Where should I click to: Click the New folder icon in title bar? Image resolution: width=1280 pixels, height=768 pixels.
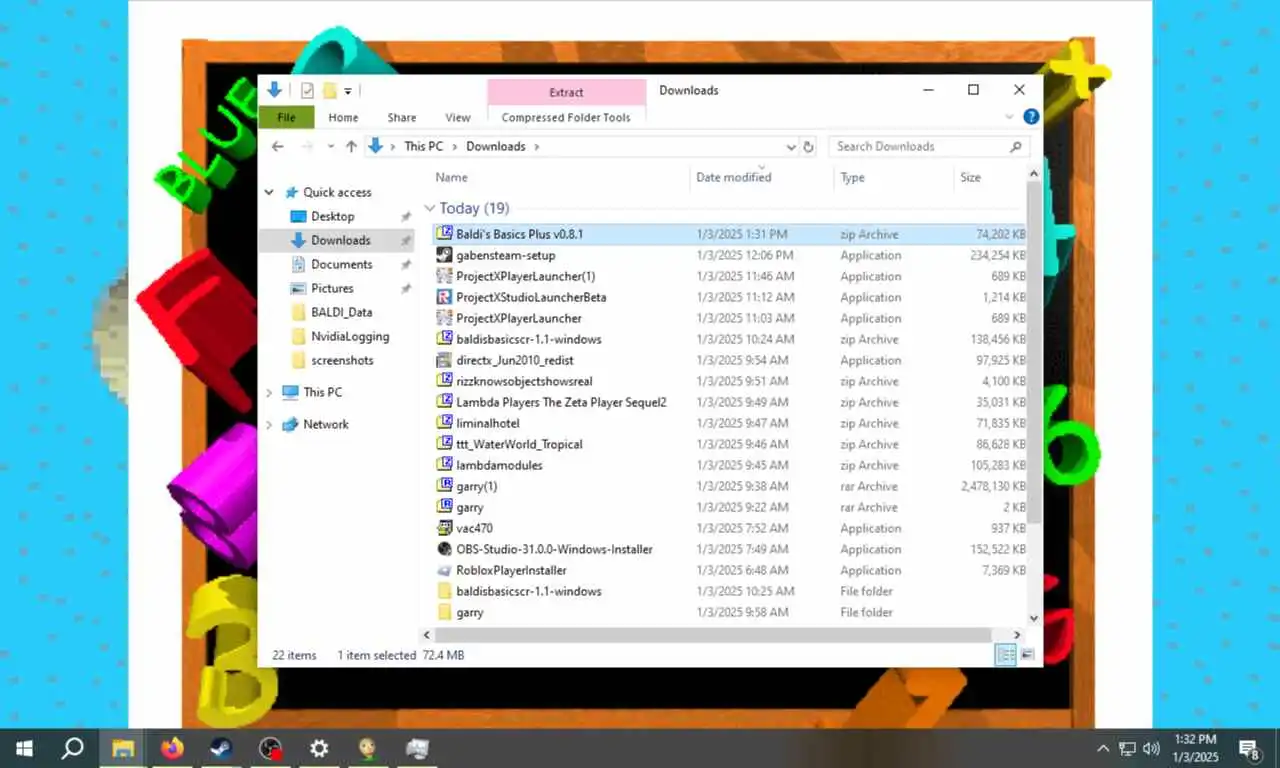point(329,91)
